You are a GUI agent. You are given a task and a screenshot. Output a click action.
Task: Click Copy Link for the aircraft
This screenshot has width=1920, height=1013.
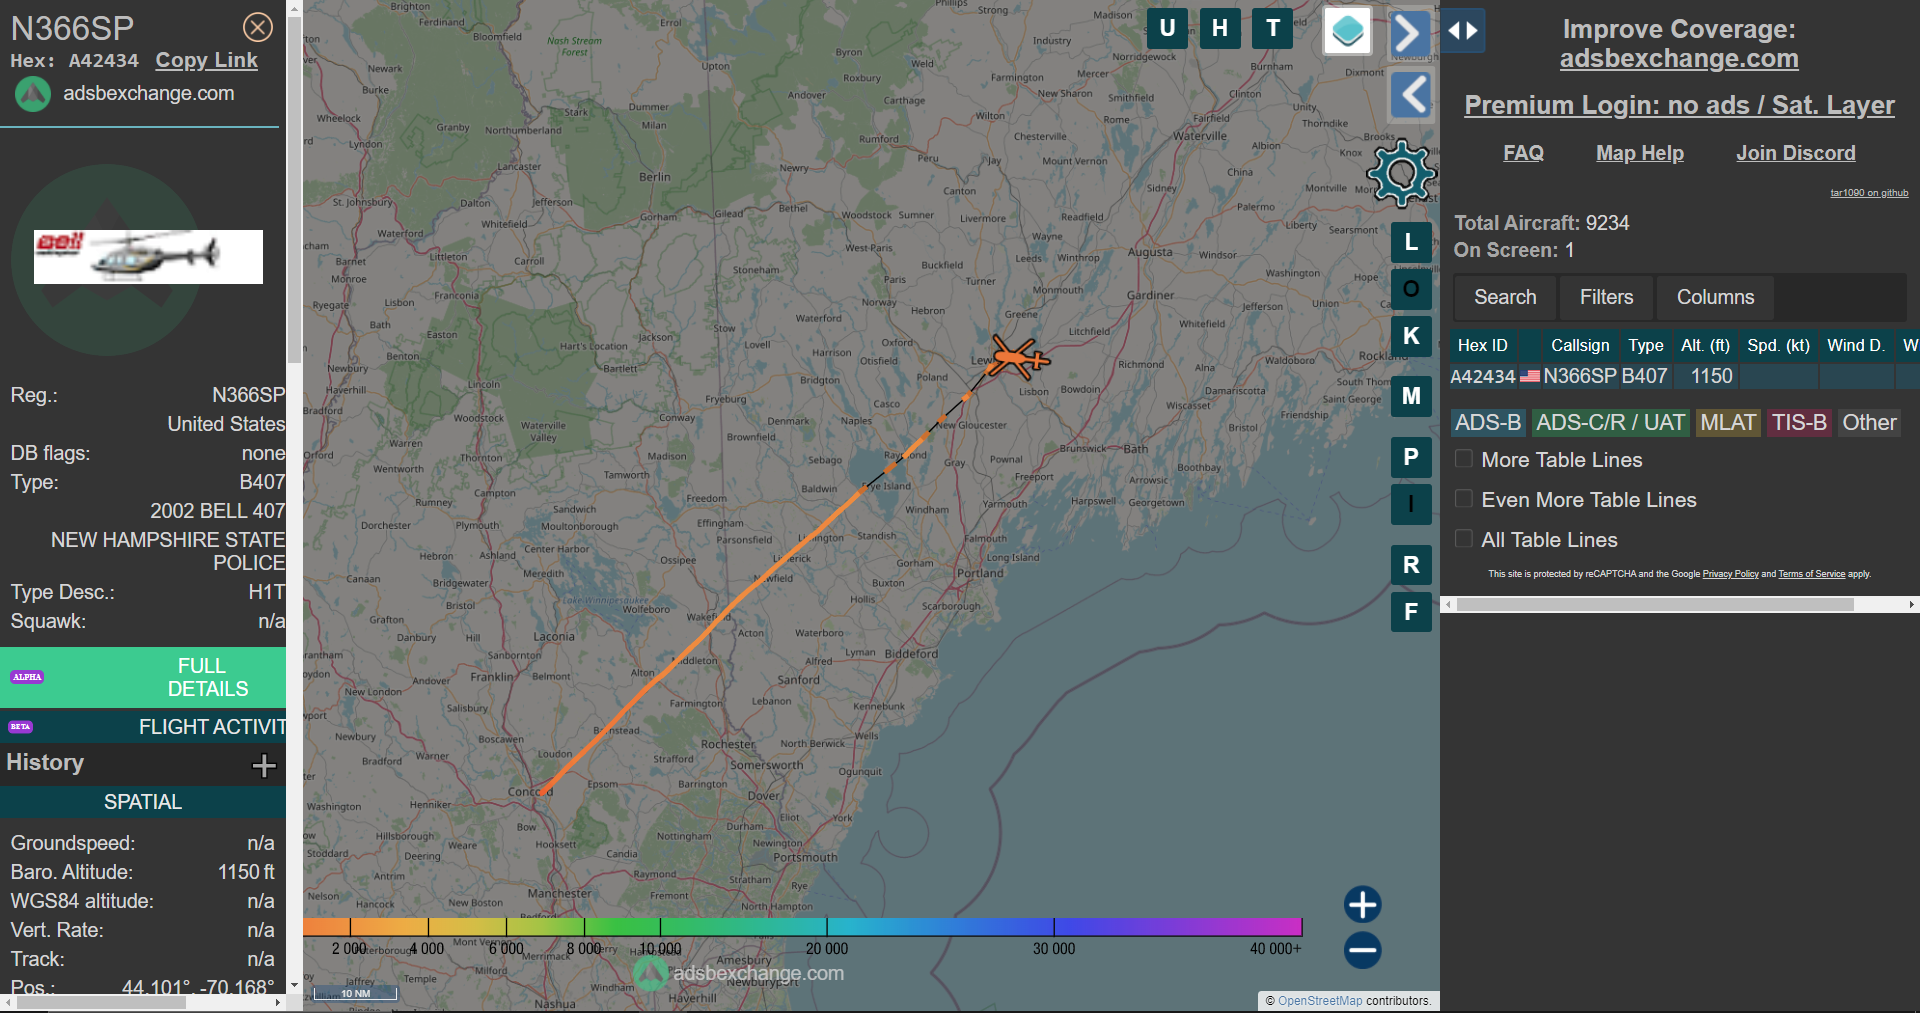(x=206, y=60)
